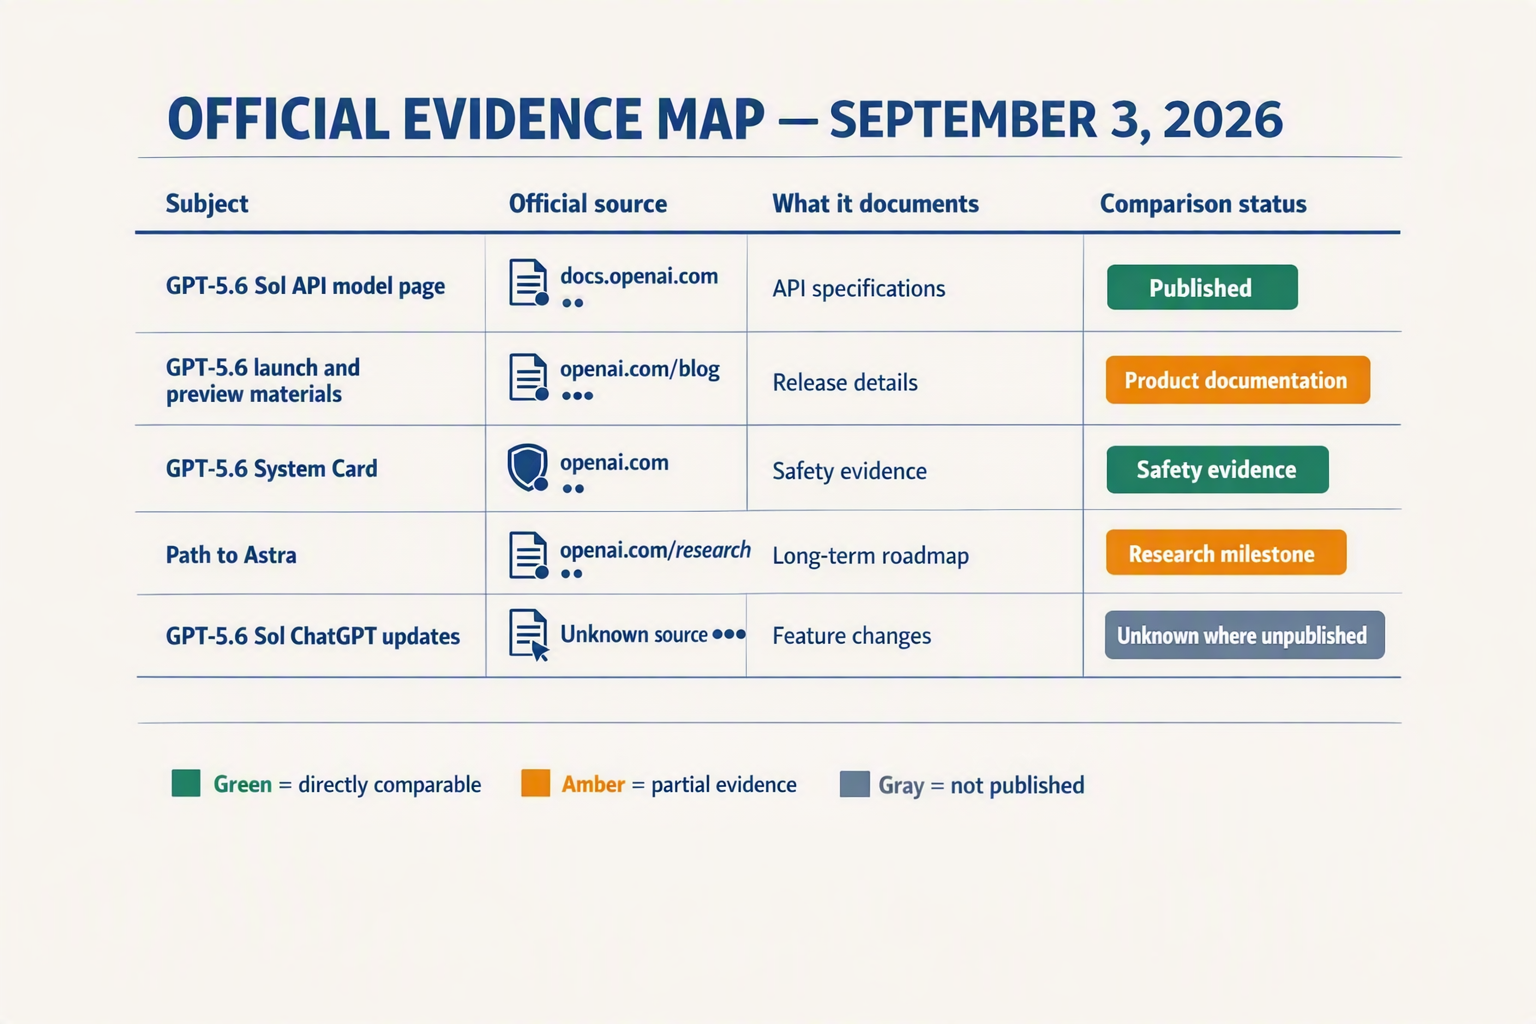Click the document-cursor icon beside Unknown source

point(529,635)
